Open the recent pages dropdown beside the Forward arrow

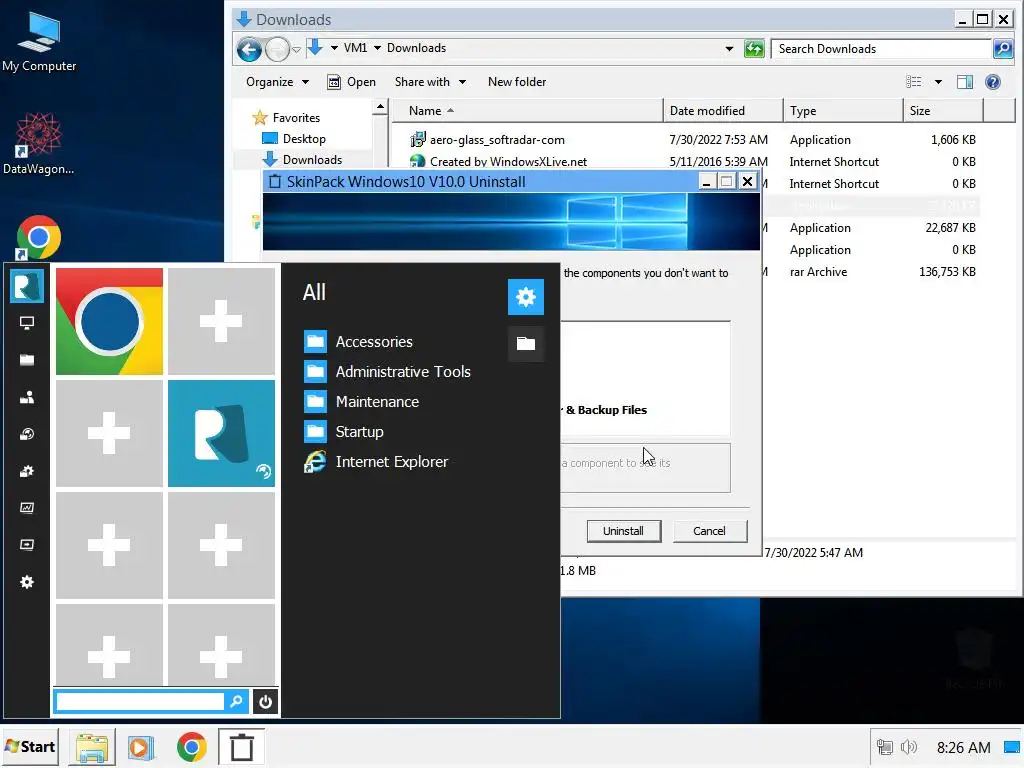[296, 50]
